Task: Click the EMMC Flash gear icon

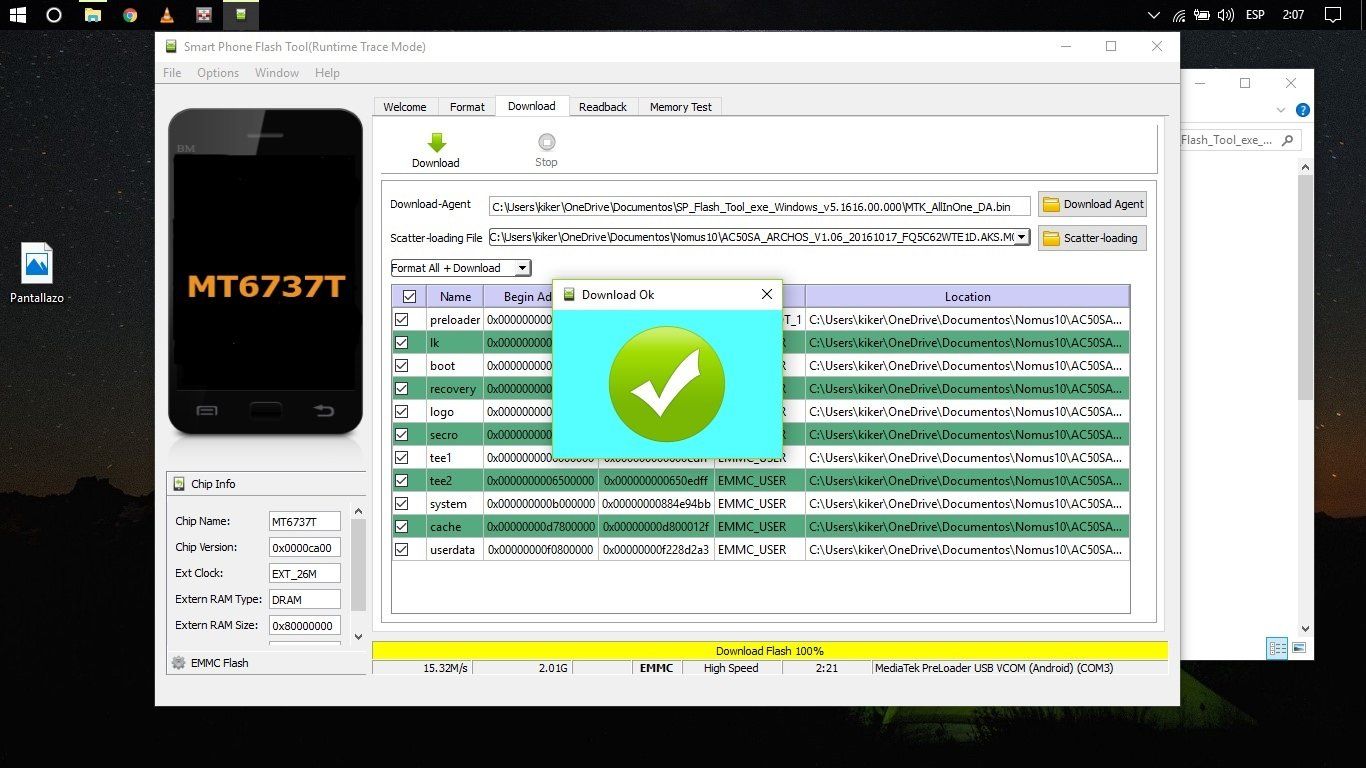Action: [179, 663]
